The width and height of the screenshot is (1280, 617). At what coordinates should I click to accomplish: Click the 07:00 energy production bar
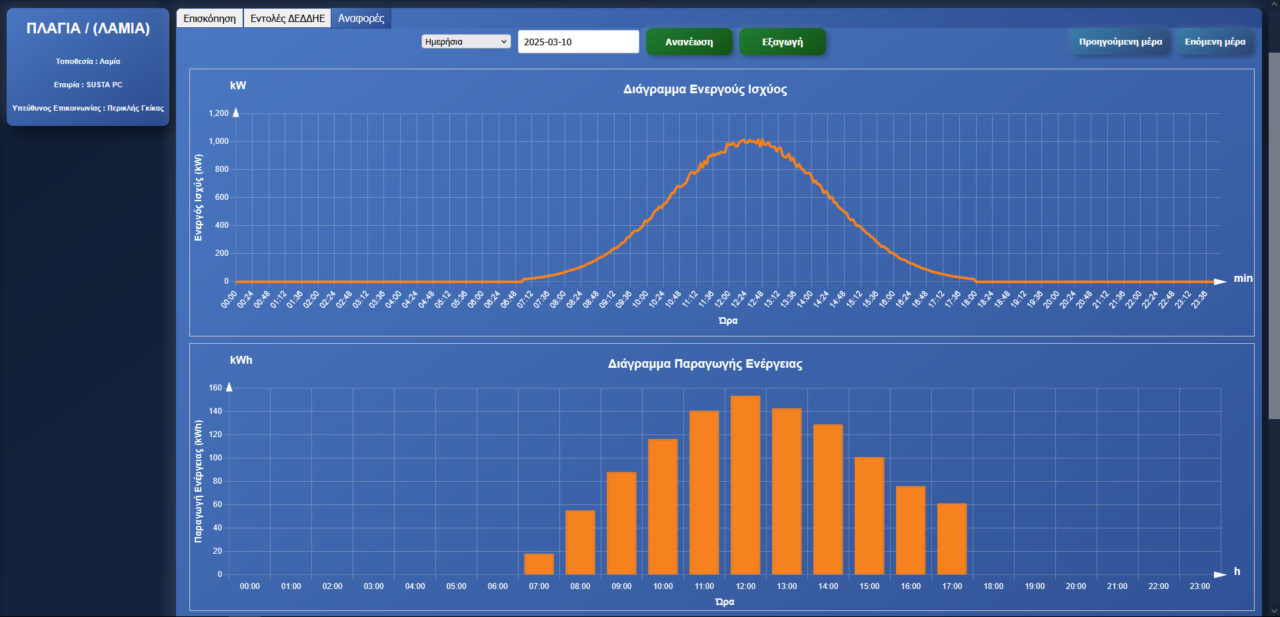[x=539, y=564]
